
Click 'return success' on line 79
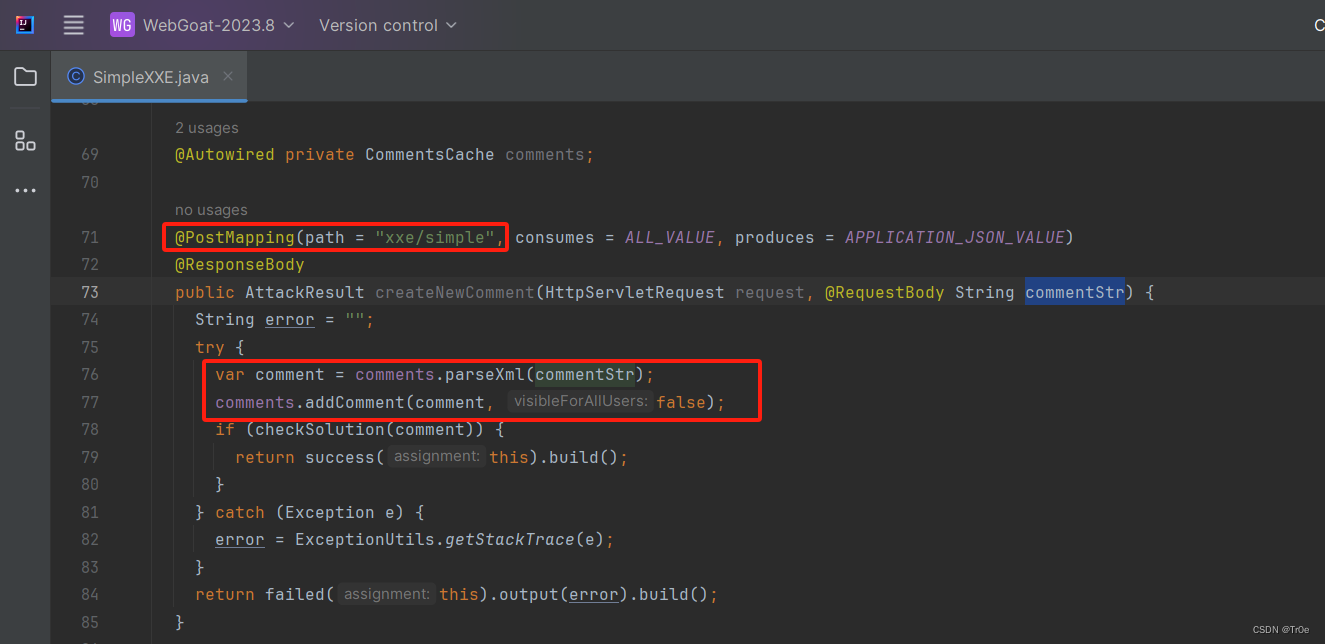click(305, 457)
